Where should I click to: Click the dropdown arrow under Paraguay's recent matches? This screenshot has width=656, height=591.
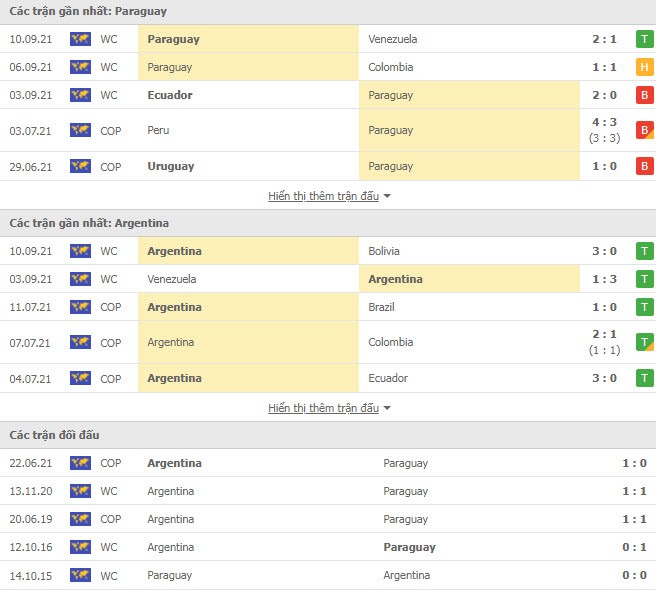387,196
